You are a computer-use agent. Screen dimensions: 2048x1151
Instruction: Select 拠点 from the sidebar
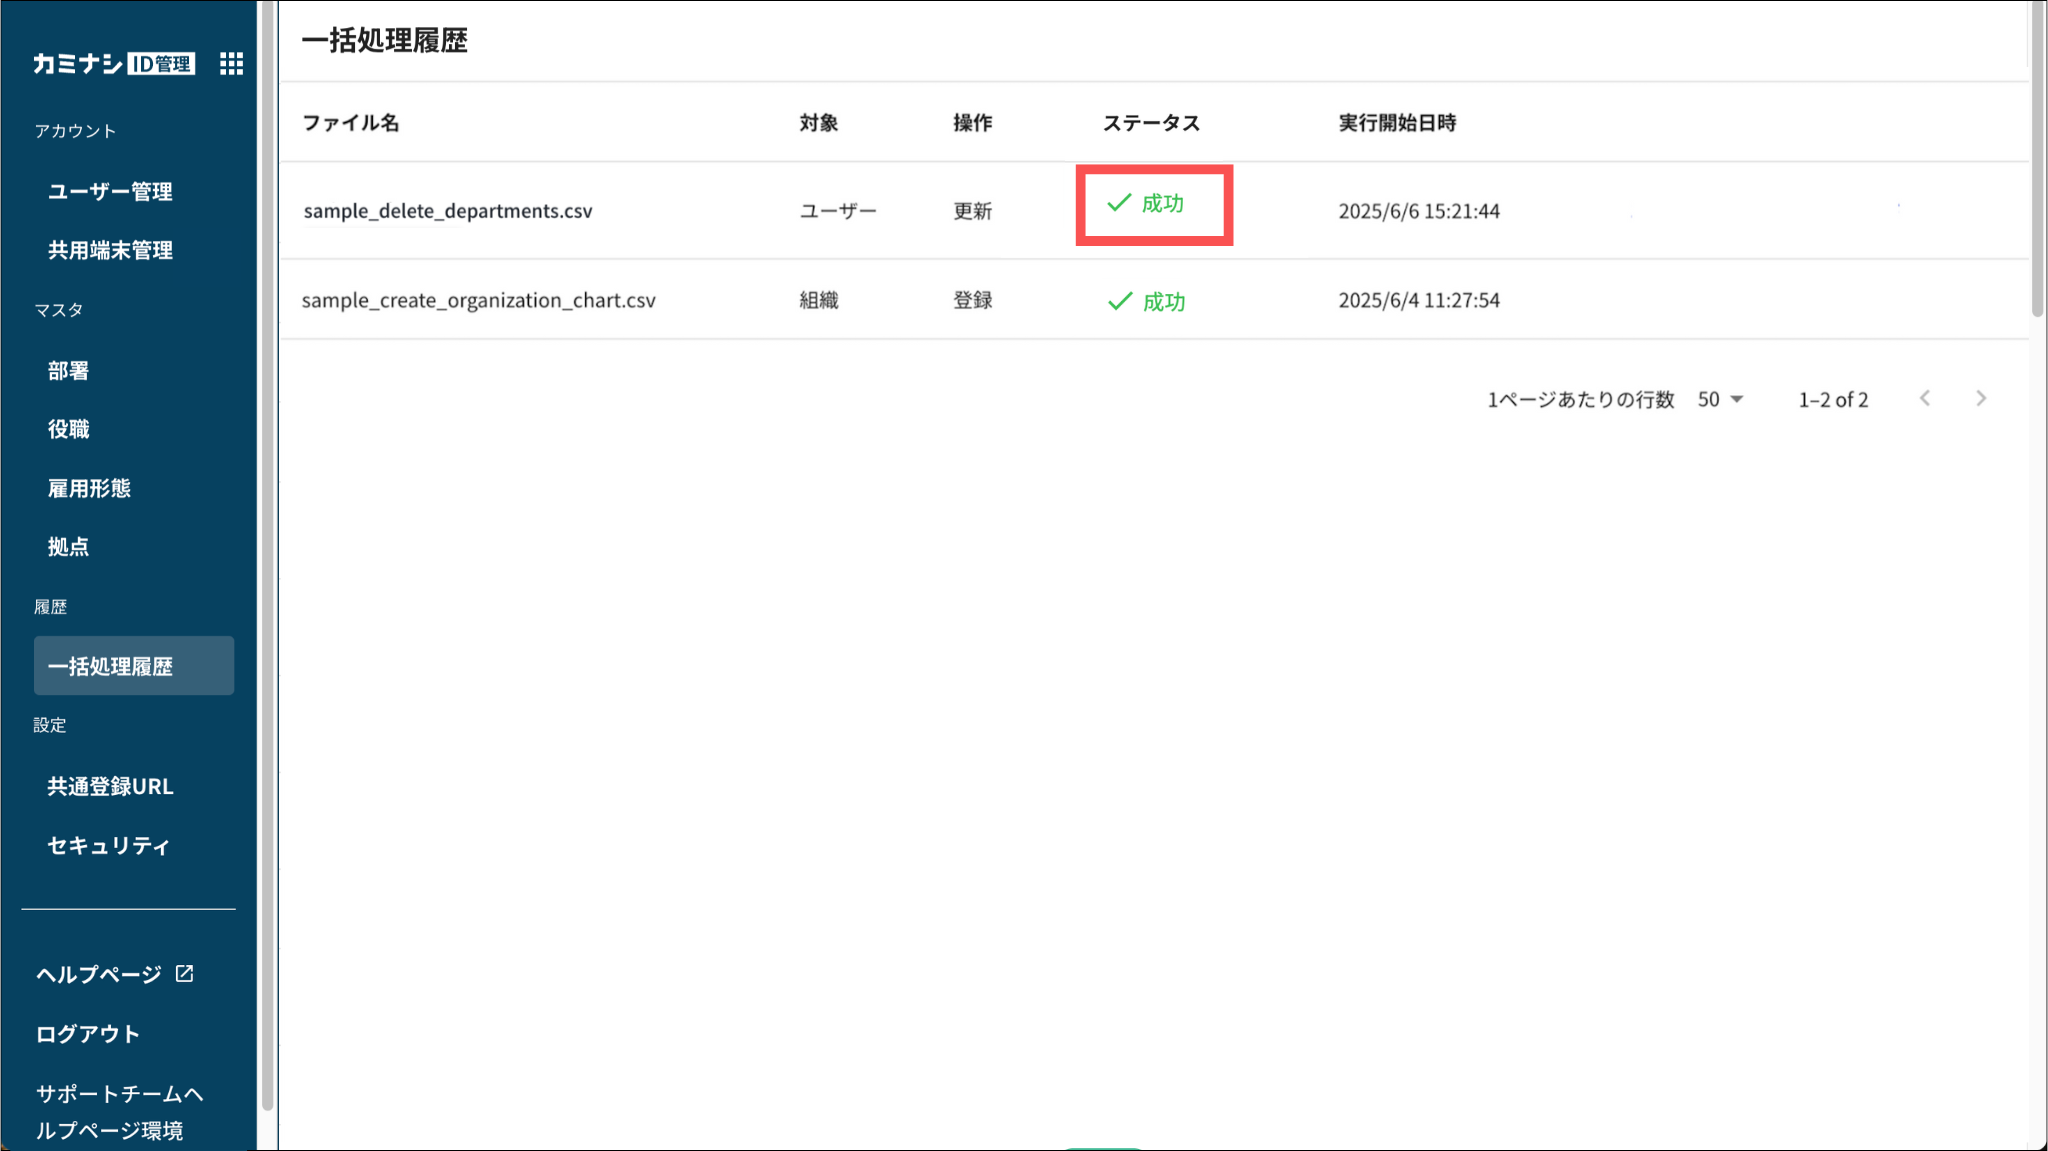coord(68,547)
